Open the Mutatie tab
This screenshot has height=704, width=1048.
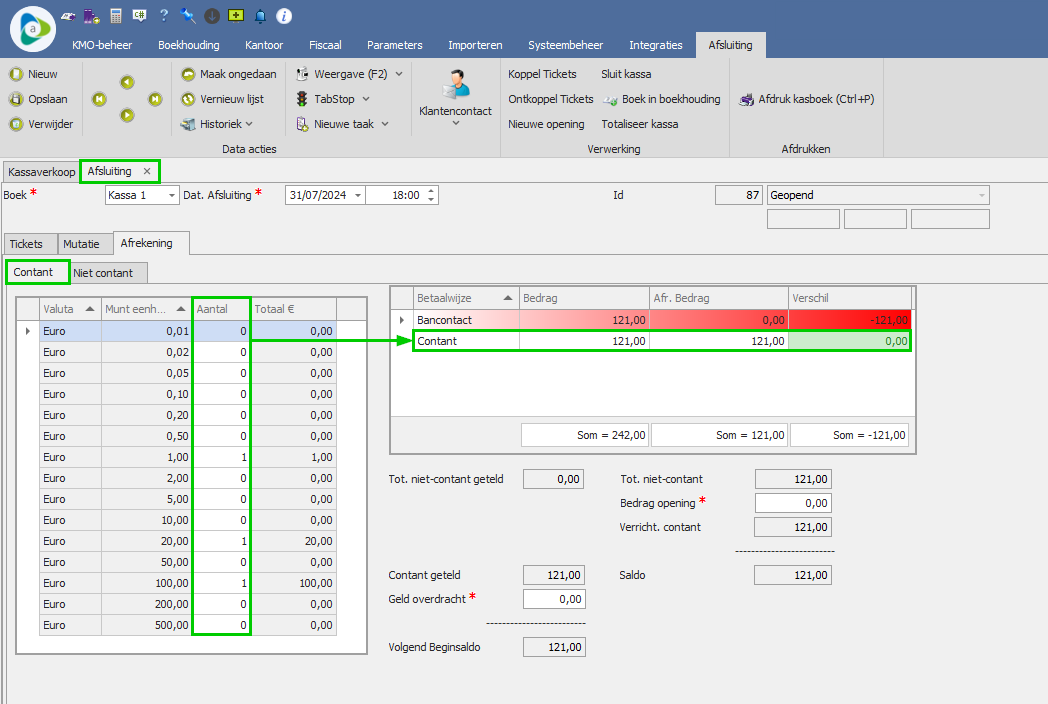click(82, 244)
